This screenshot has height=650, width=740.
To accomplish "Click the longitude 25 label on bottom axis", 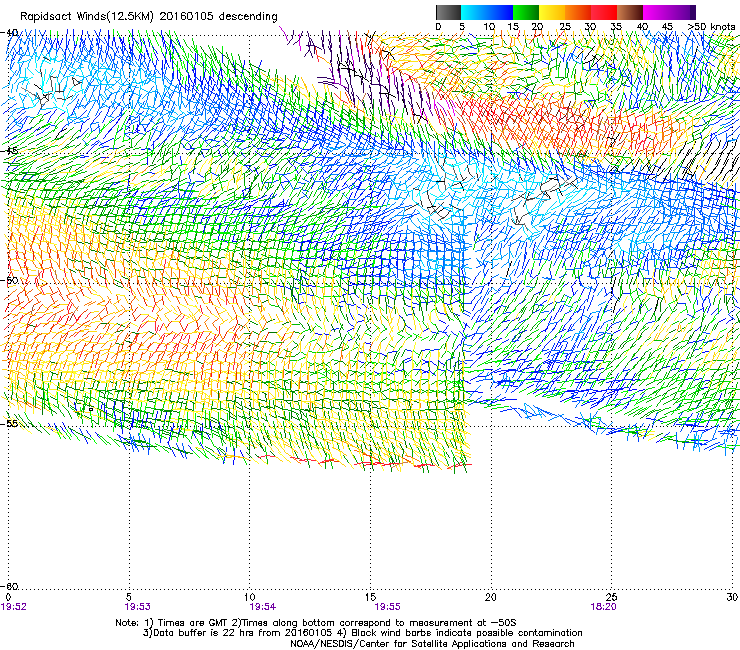I will pyautogui.click(x=612, y=597).
